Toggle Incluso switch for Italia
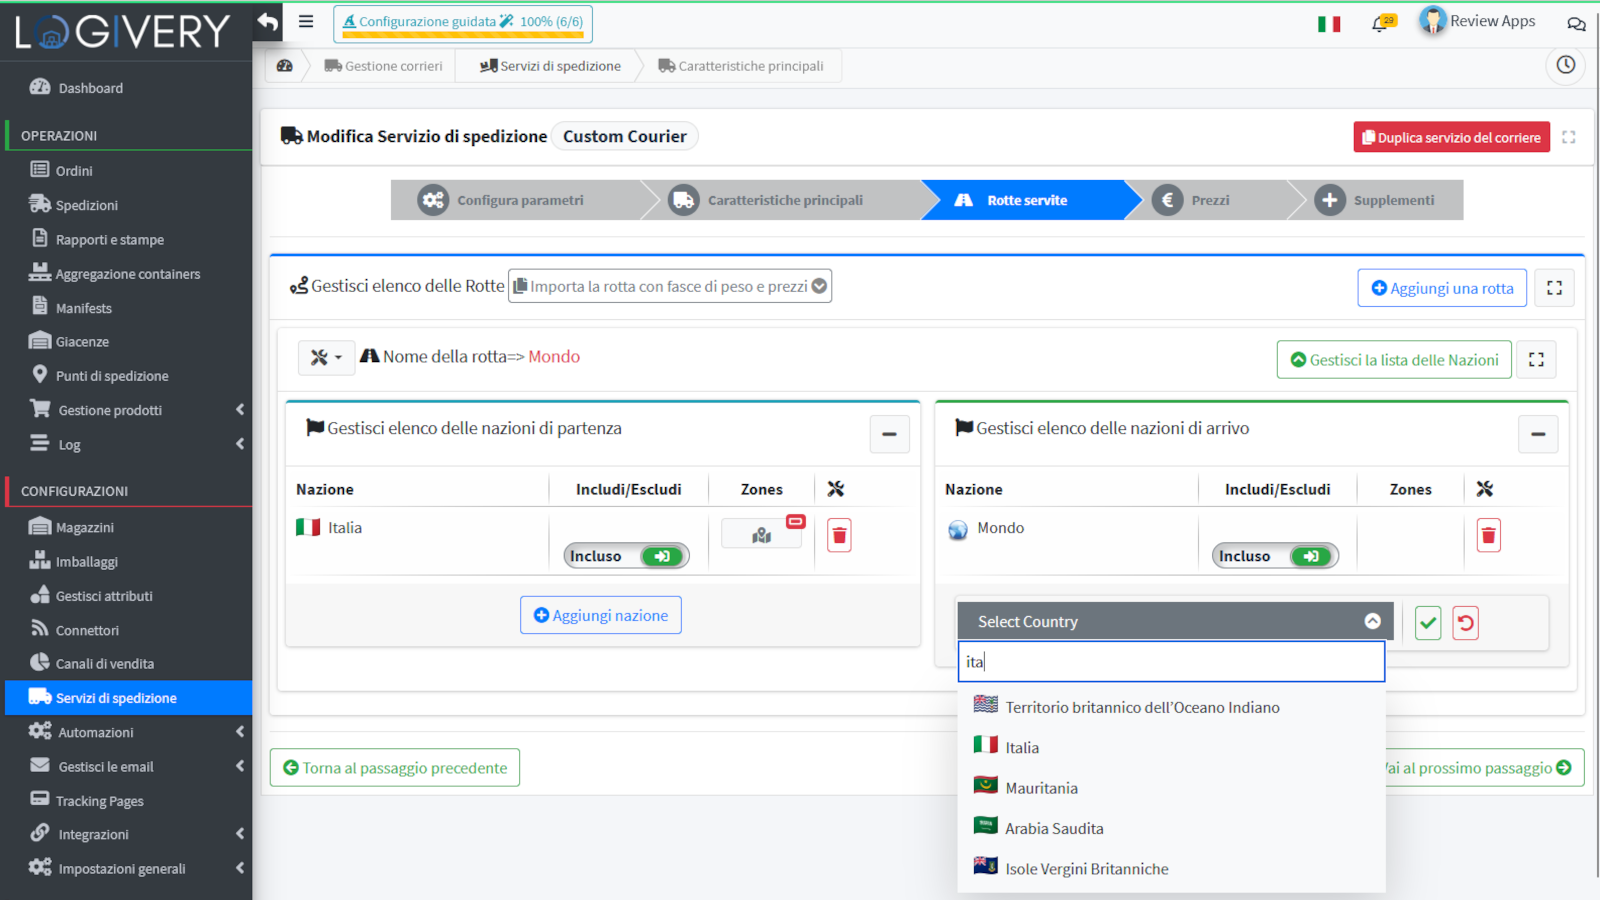 [626, 556]
